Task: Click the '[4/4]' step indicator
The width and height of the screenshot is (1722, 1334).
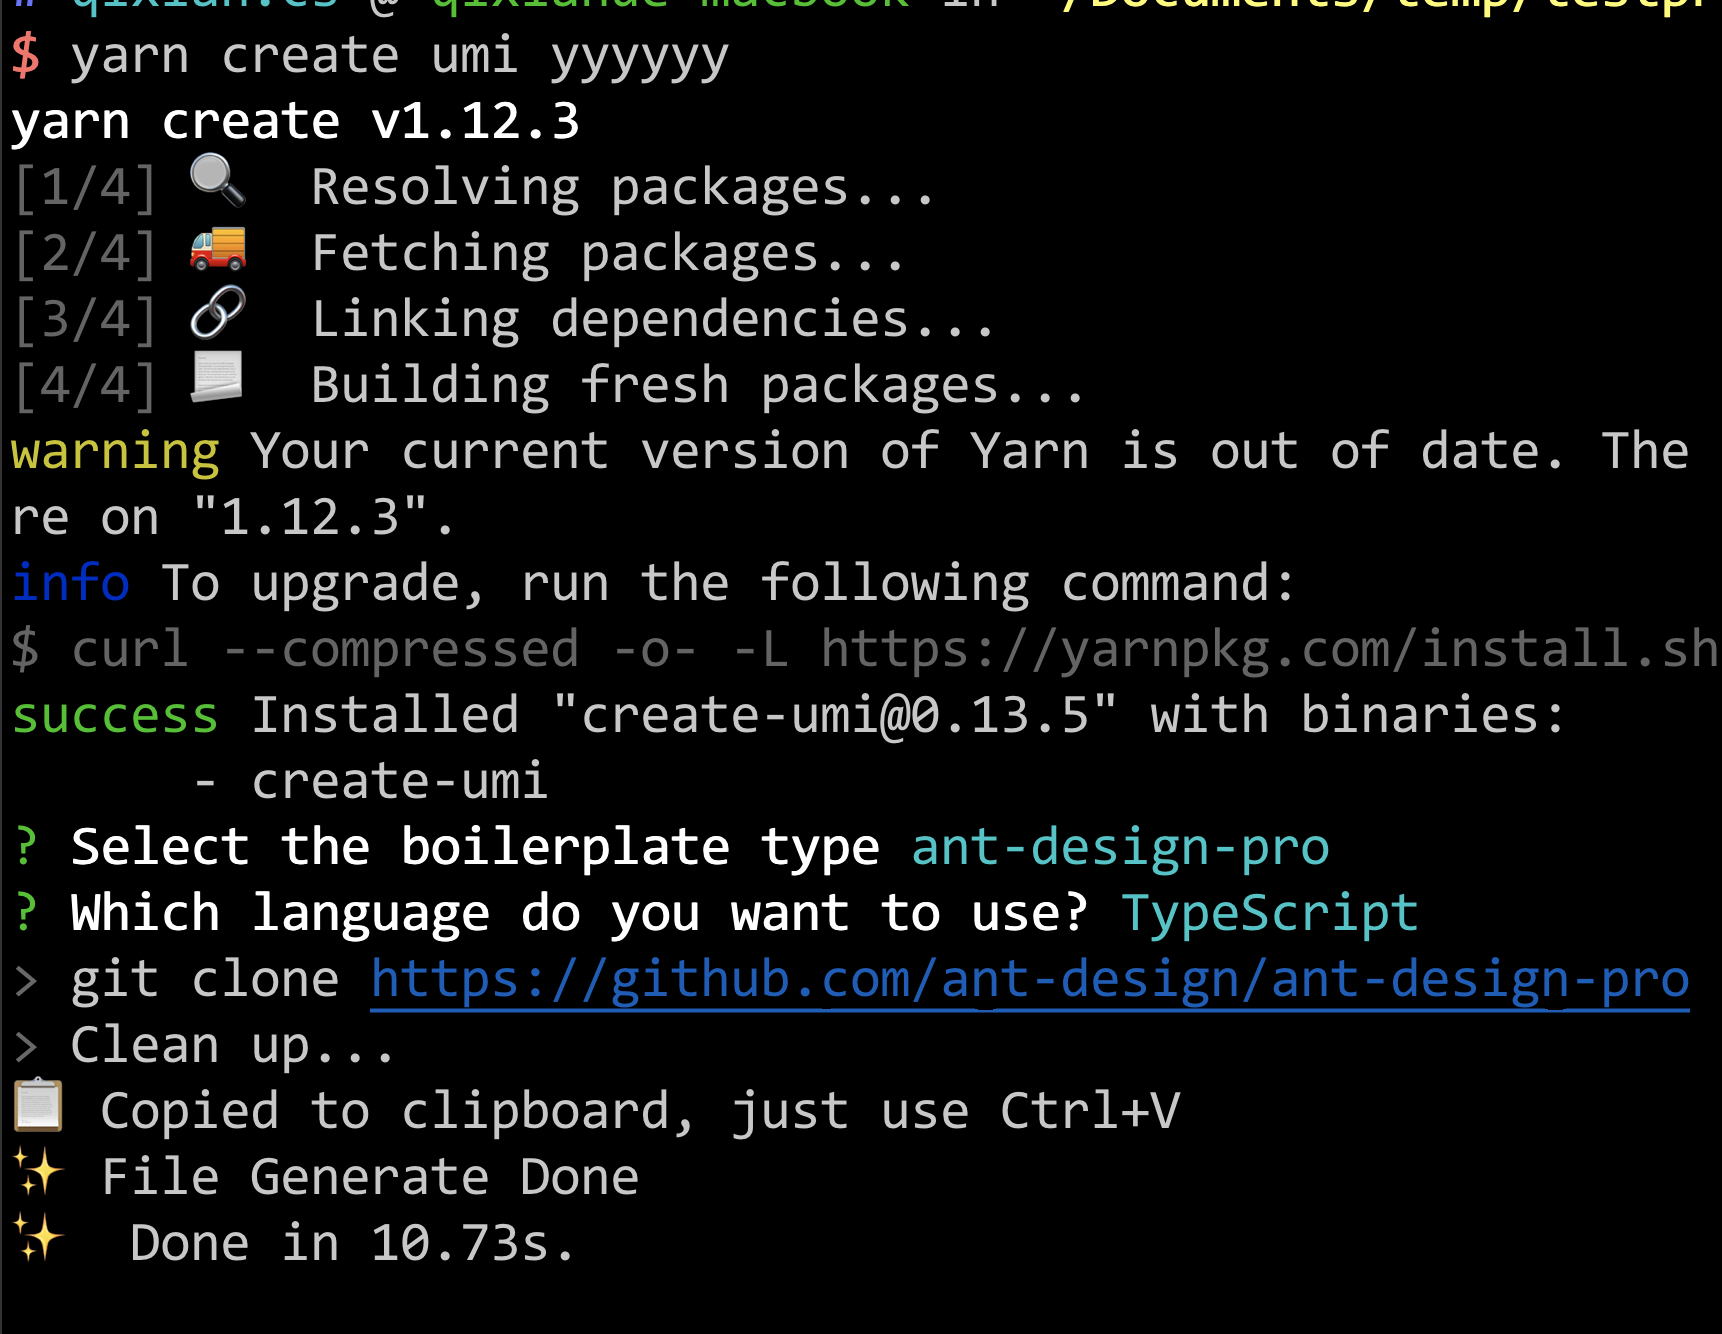Action: point(86,386)
